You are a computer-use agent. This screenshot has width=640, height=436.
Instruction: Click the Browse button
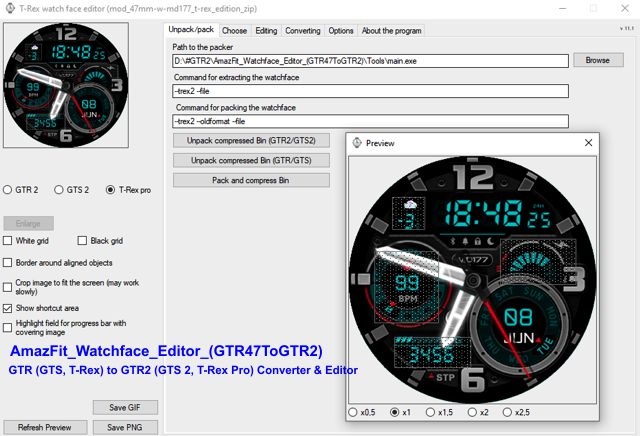tap(598, 60)
